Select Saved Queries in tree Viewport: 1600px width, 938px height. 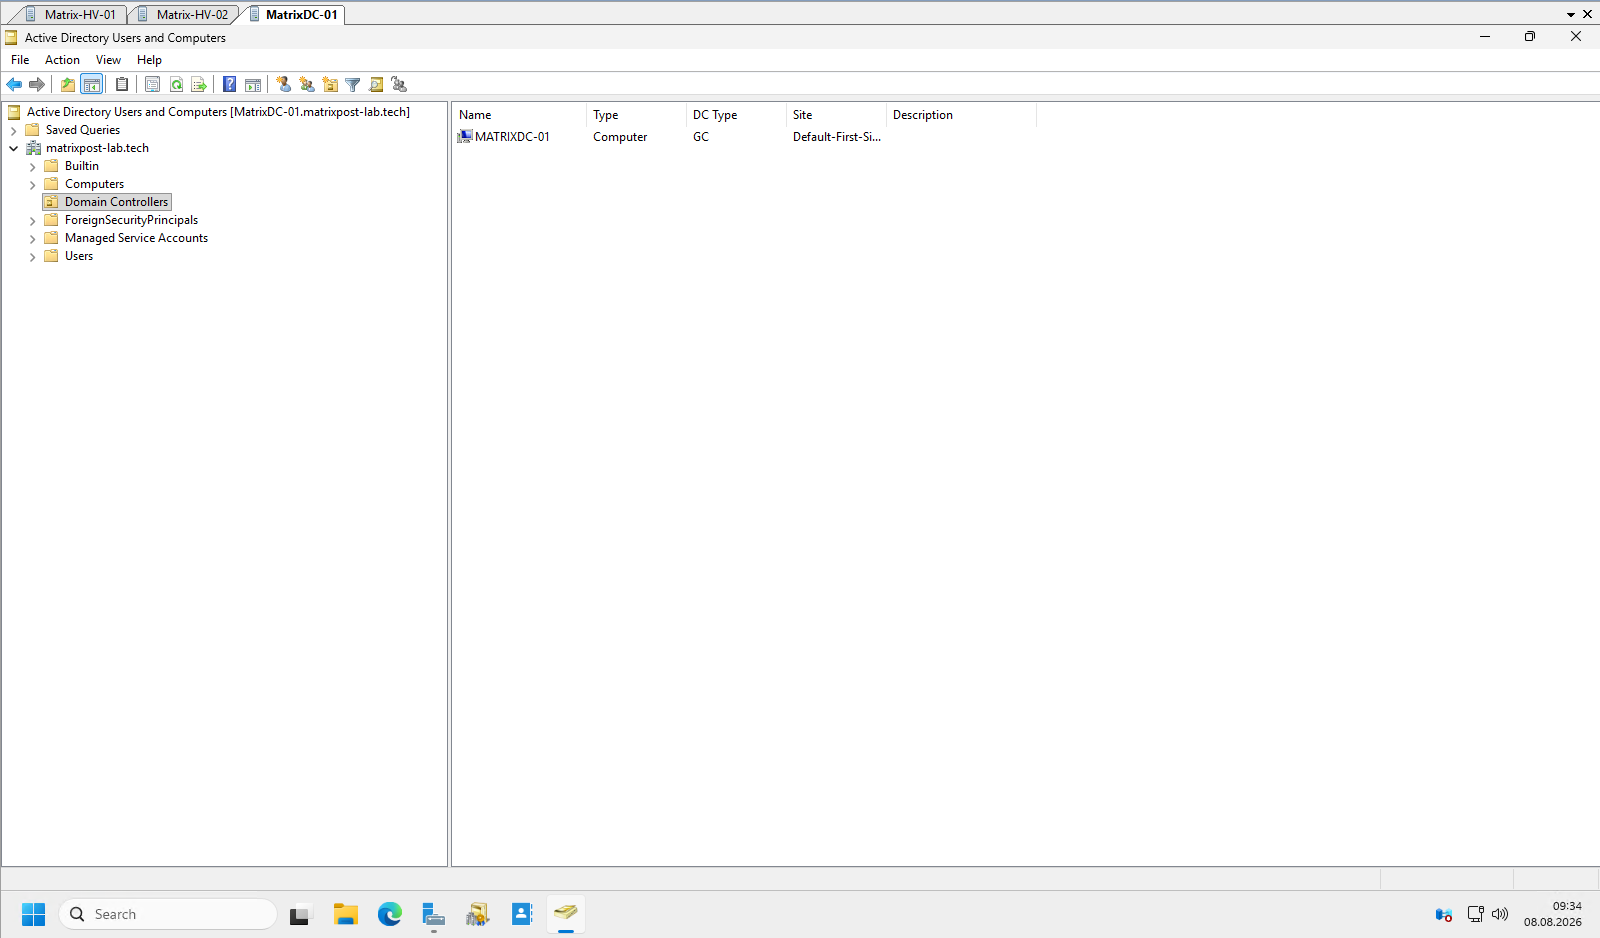point(82,130)
